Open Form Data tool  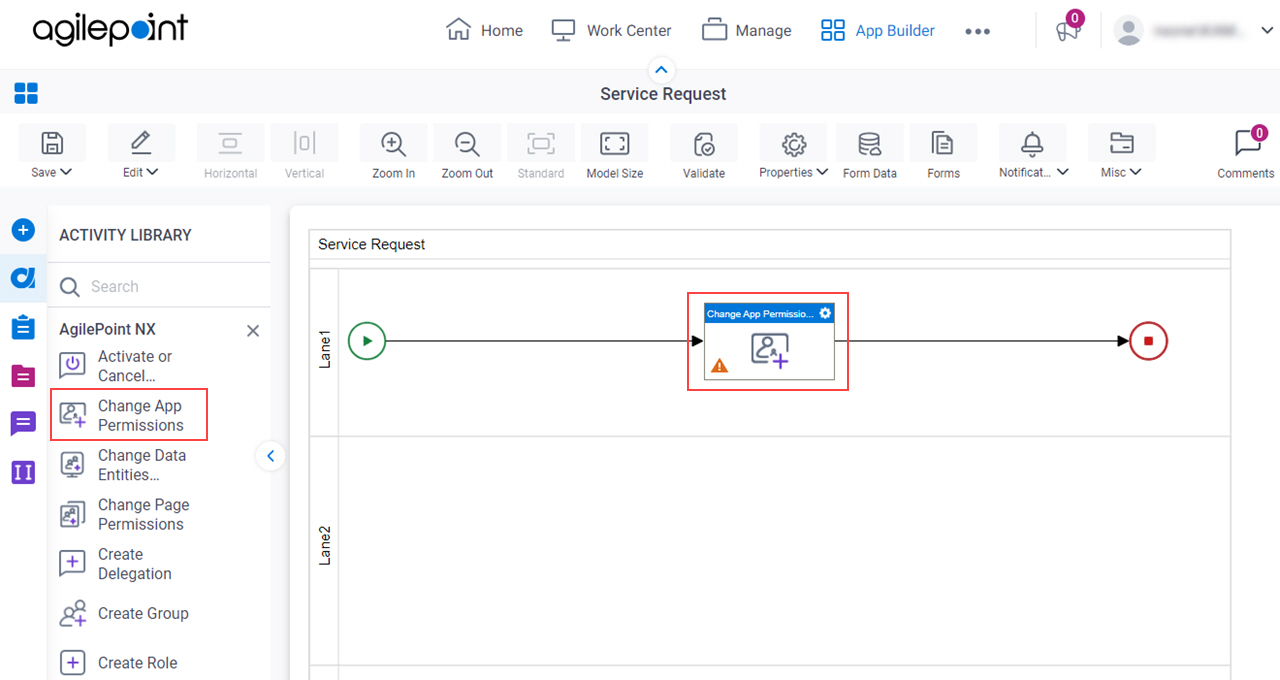pos(870,152)
